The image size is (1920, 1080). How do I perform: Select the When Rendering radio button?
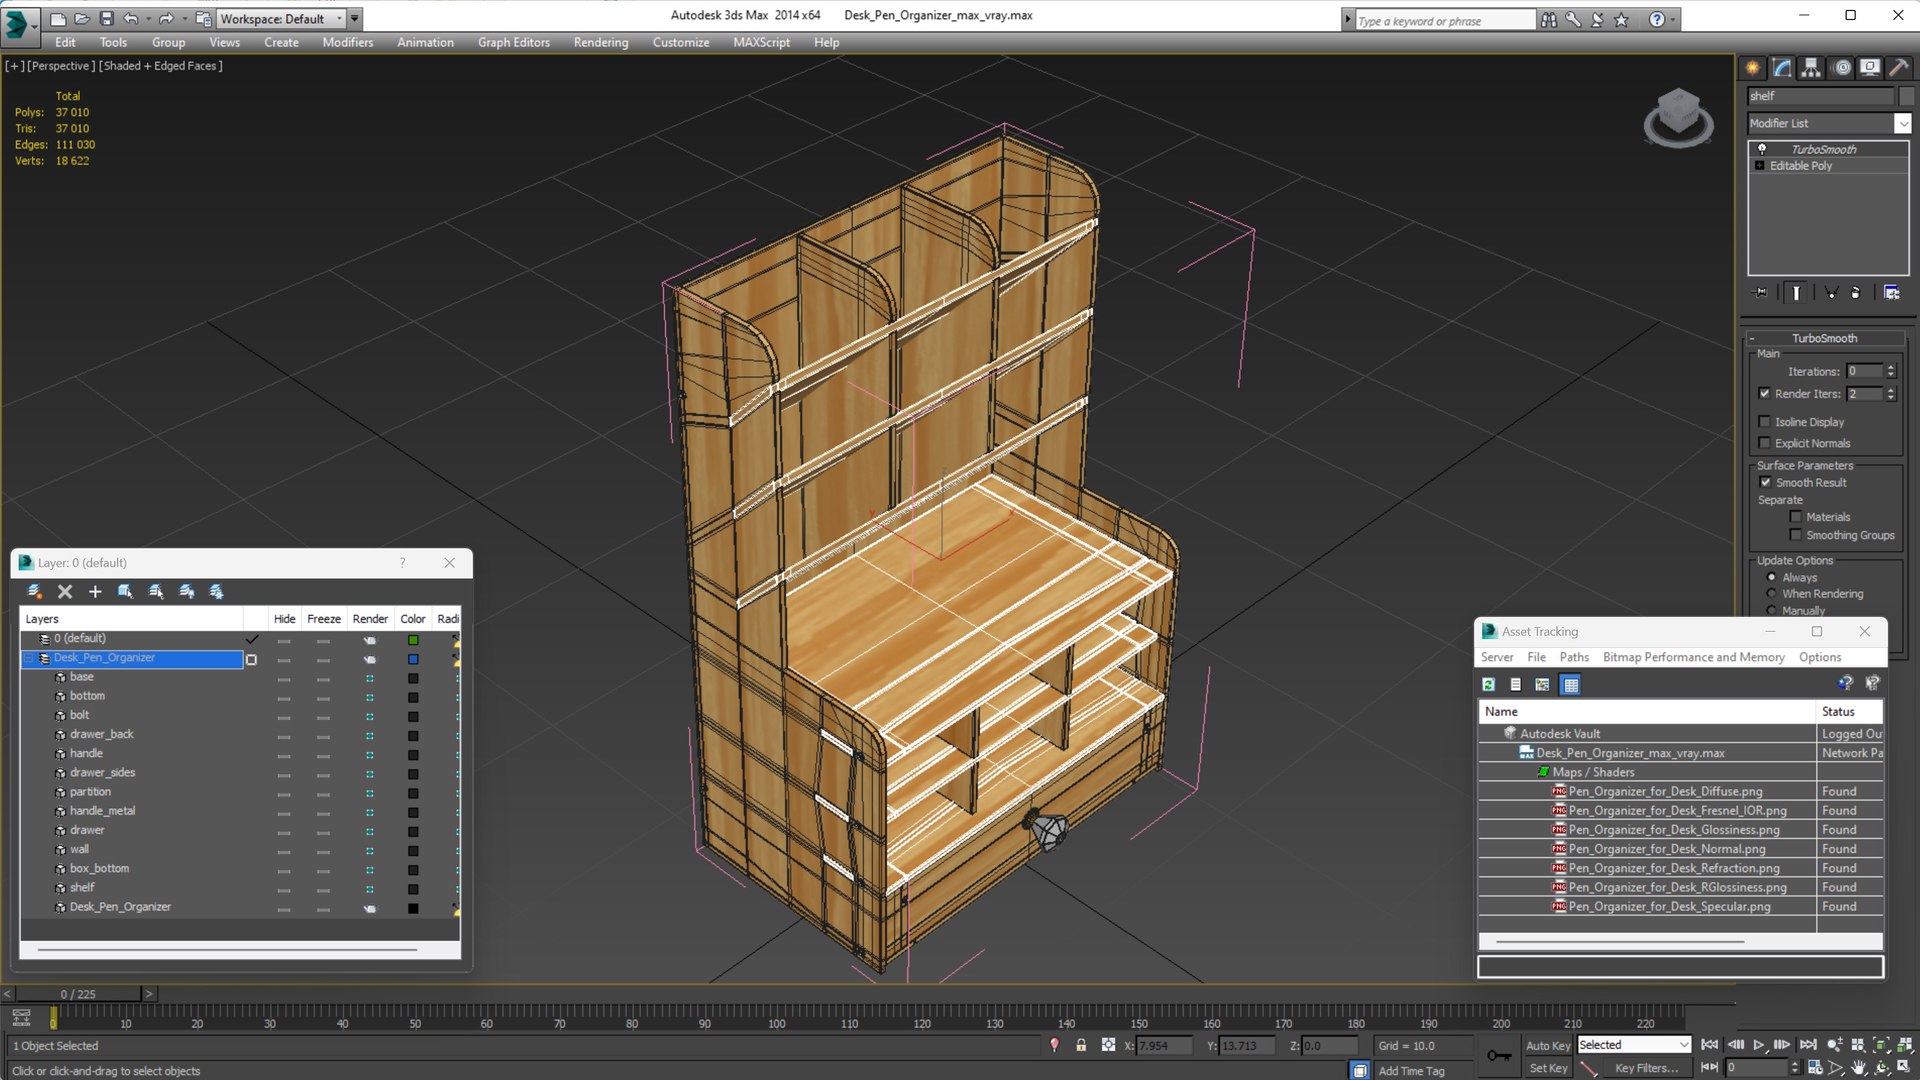(x=1771, y=593)
